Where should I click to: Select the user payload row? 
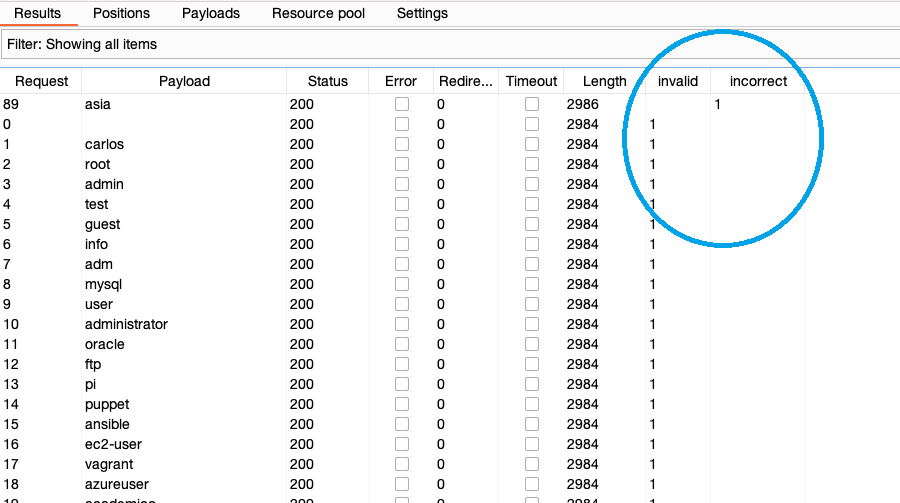(450, 304)
